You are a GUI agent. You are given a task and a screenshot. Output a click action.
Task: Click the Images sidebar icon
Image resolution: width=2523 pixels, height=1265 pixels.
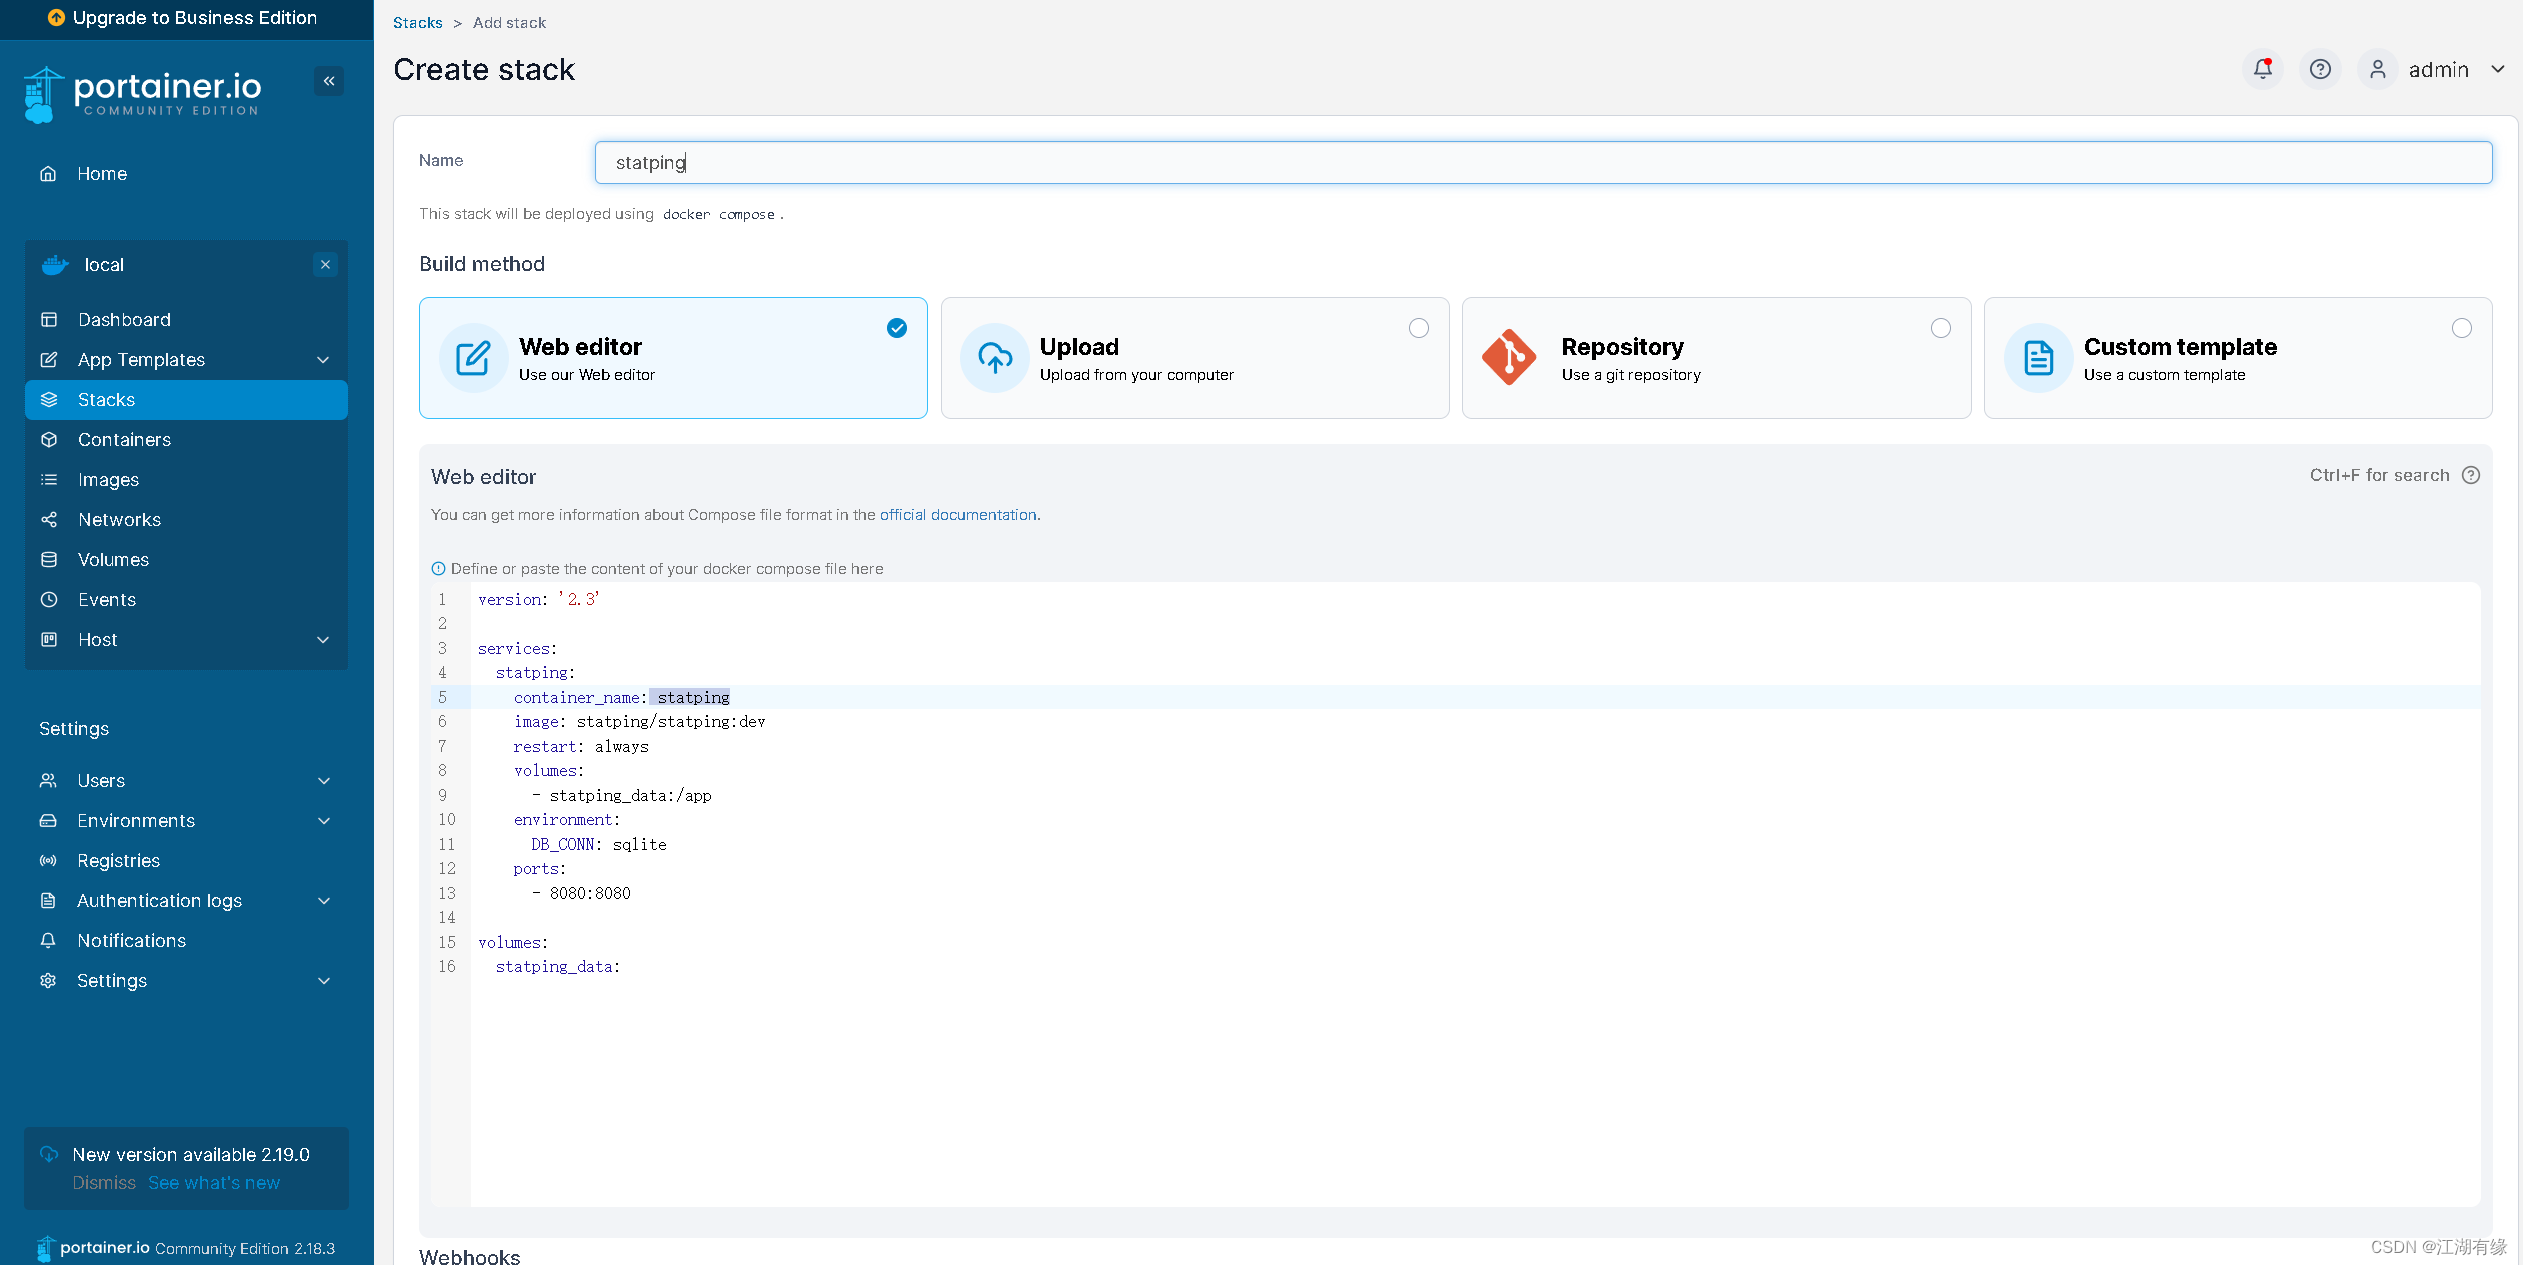[48, 479]
